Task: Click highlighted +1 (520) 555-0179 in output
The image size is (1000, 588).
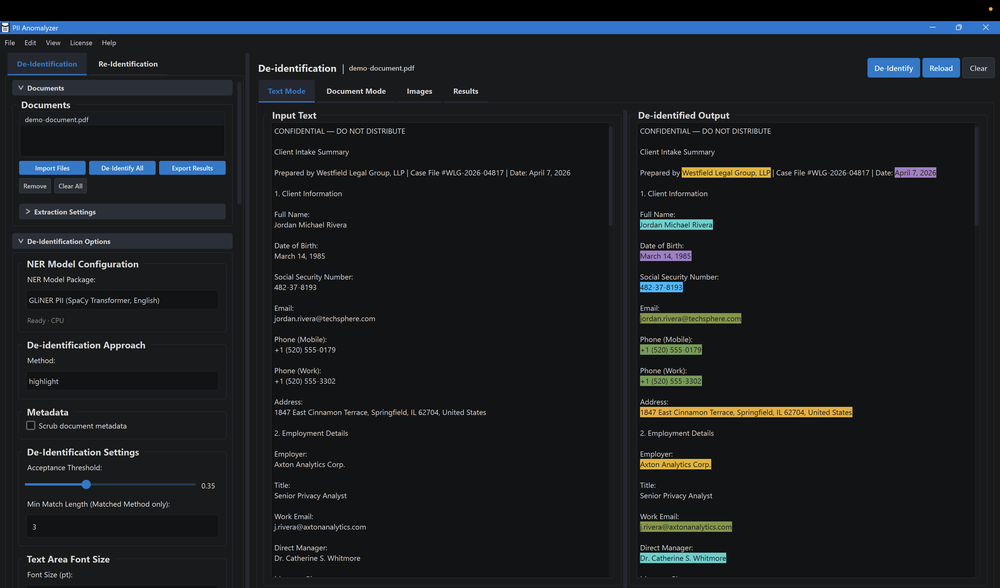Action: (670, 350)
